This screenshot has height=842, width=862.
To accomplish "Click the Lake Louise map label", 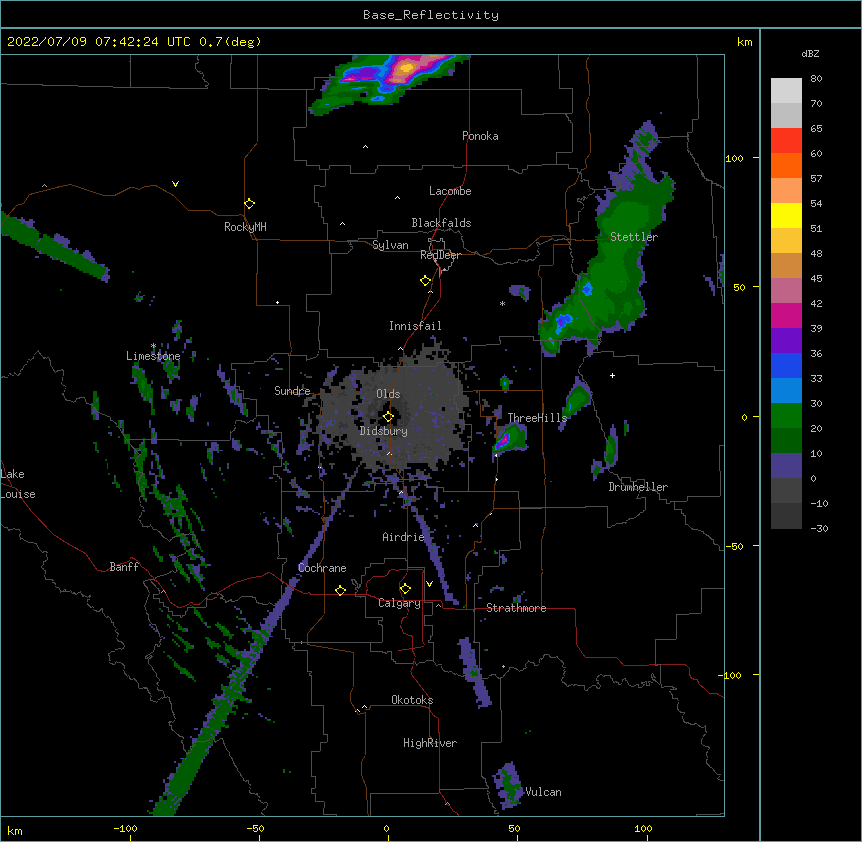I will 18,484.
